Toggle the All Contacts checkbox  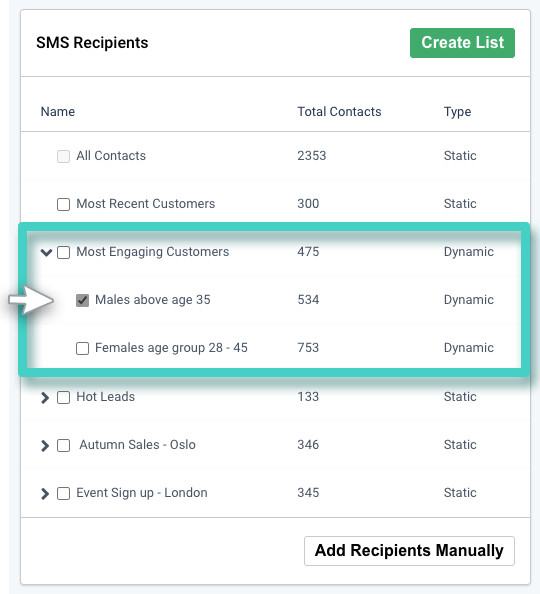63,156
